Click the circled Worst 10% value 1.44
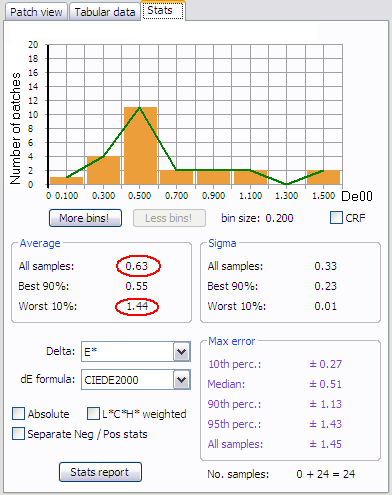 point(137,306)
